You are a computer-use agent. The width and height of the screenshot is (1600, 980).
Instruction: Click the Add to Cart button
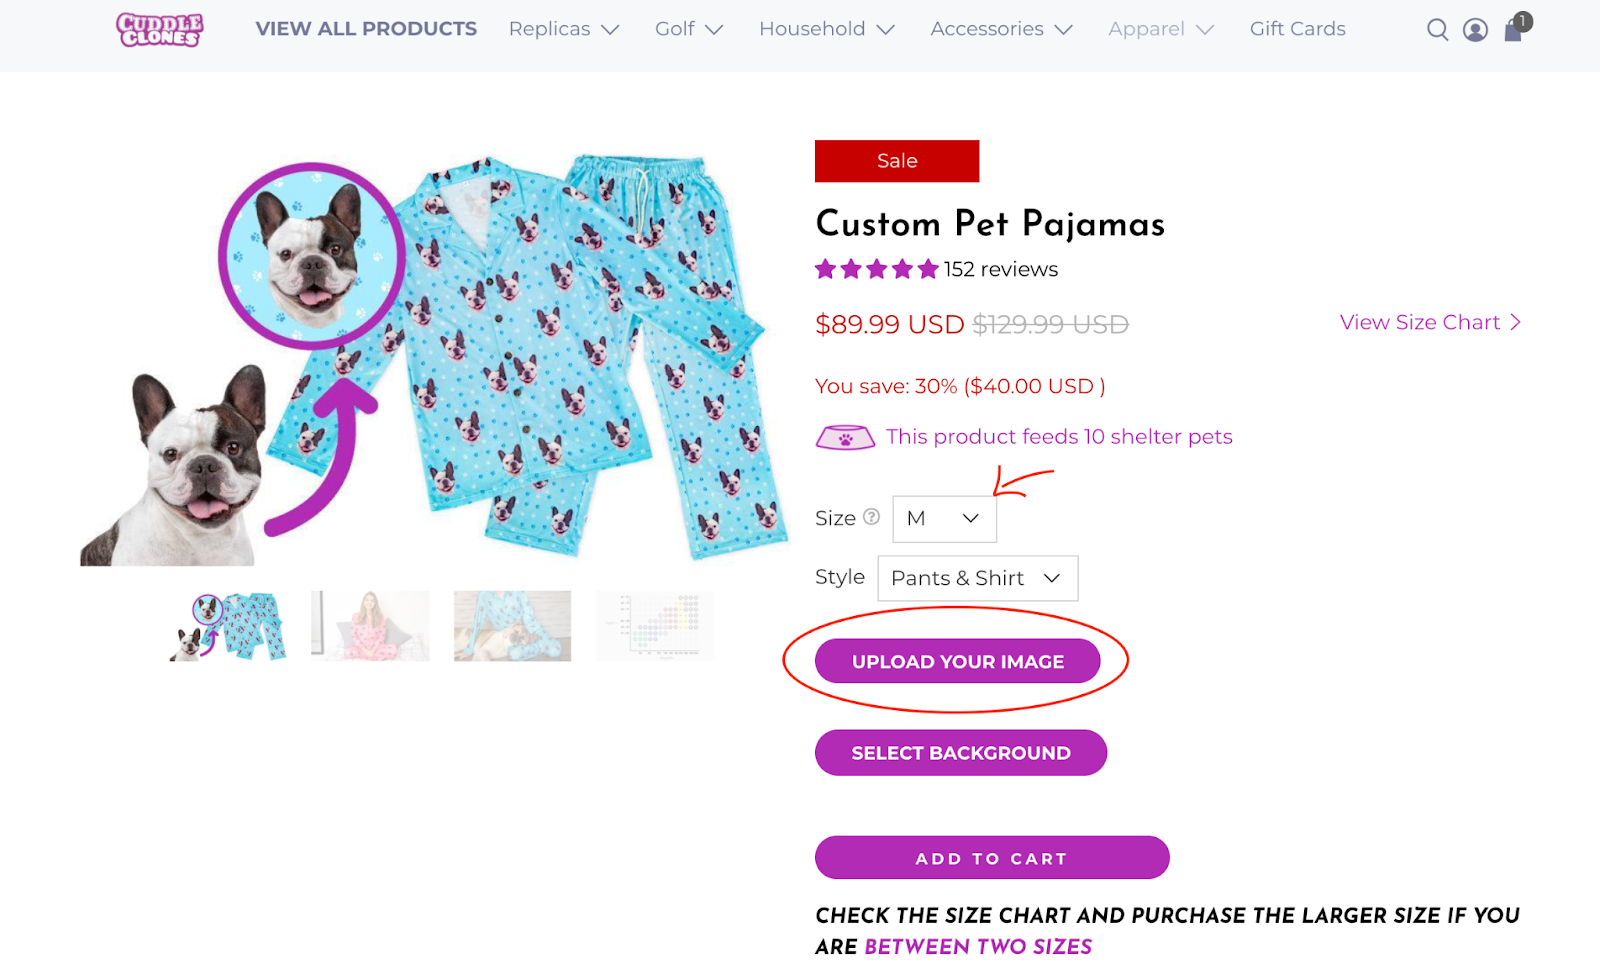tap(991, 858)
